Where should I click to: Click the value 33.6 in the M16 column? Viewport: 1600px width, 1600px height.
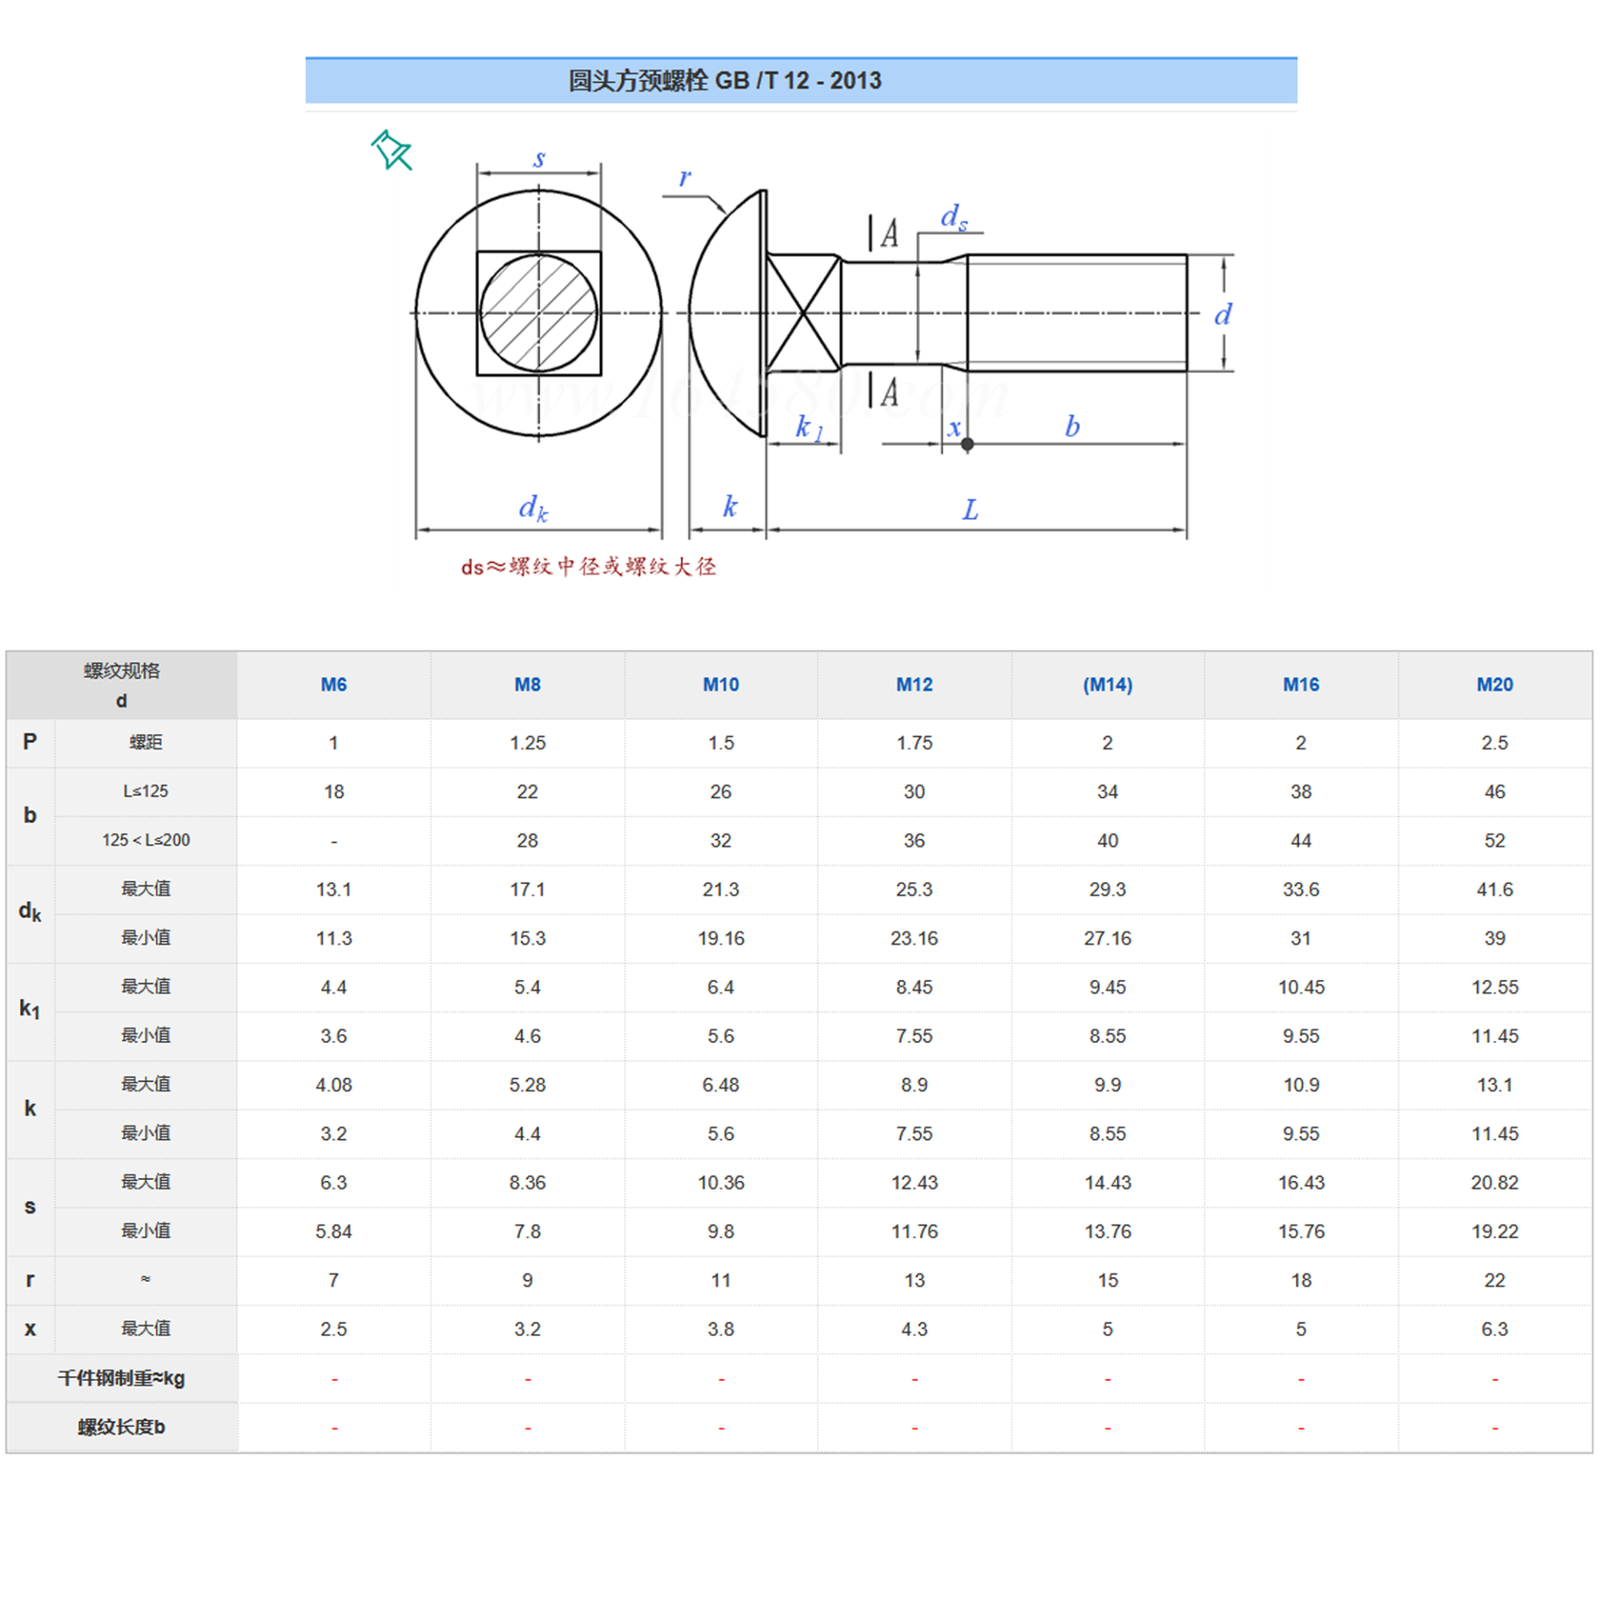click(1301, 889)
